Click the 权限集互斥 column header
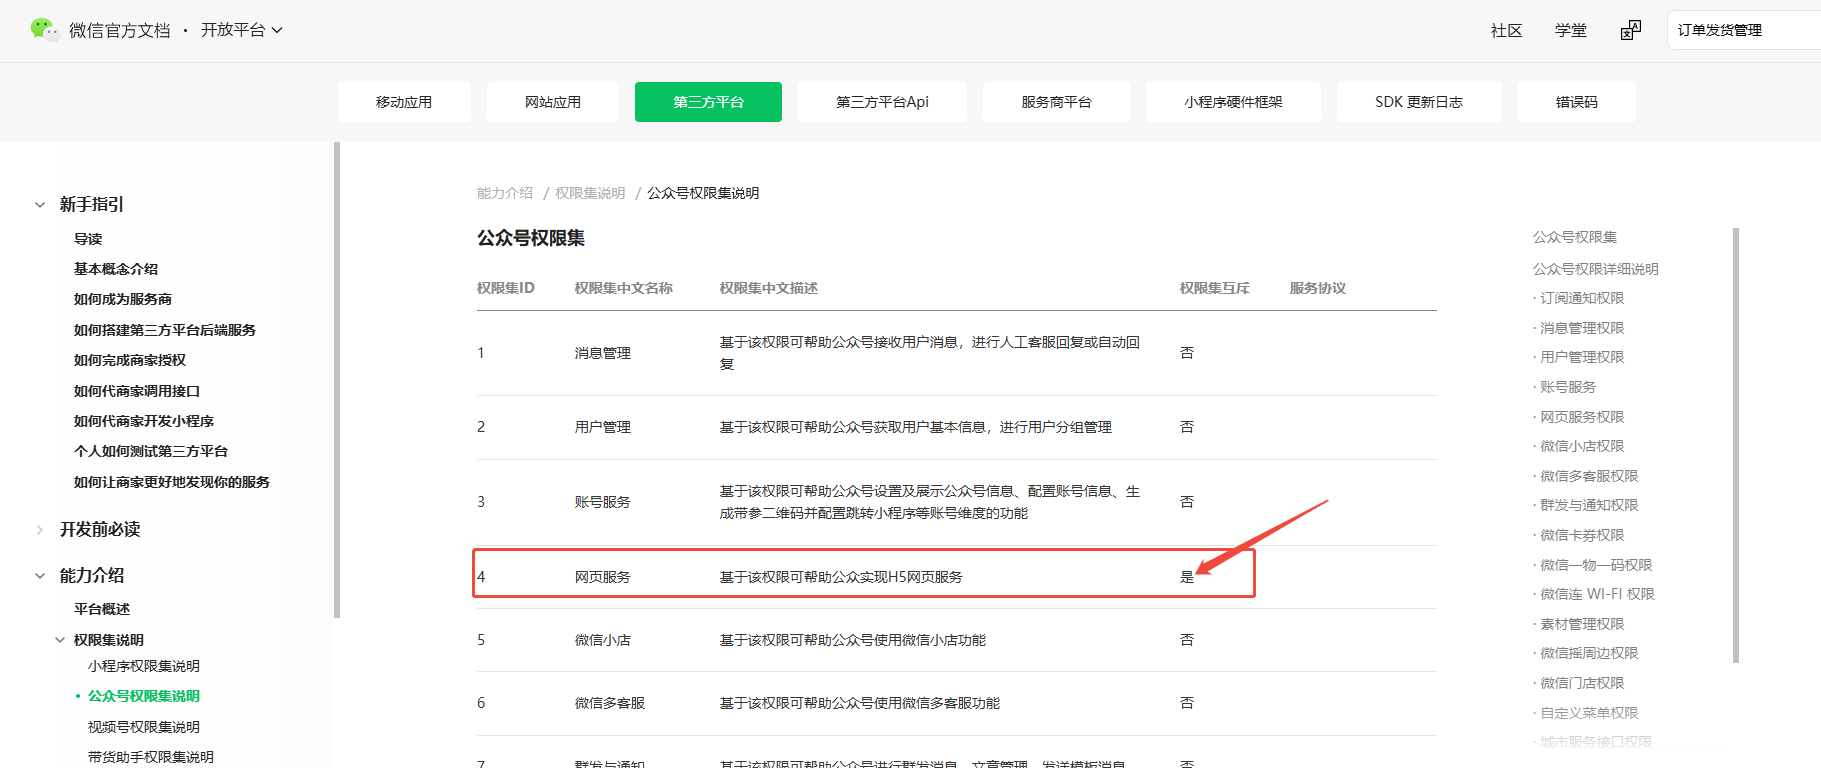1821x768 pixels. coord(1214,288)
